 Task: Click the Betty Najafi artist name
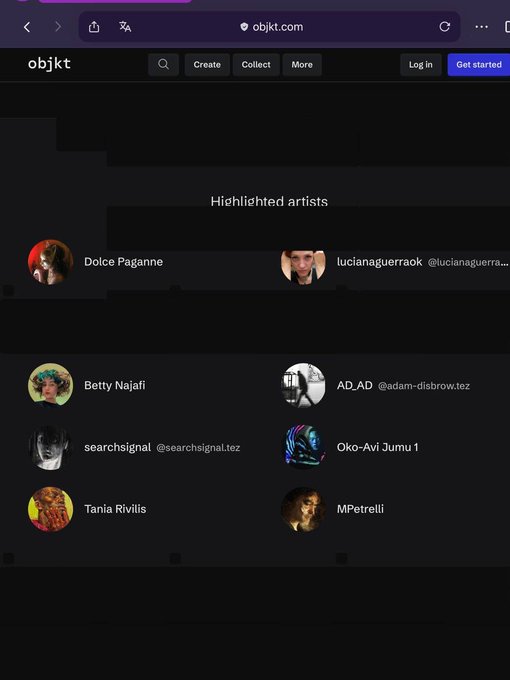coord(115,385)
